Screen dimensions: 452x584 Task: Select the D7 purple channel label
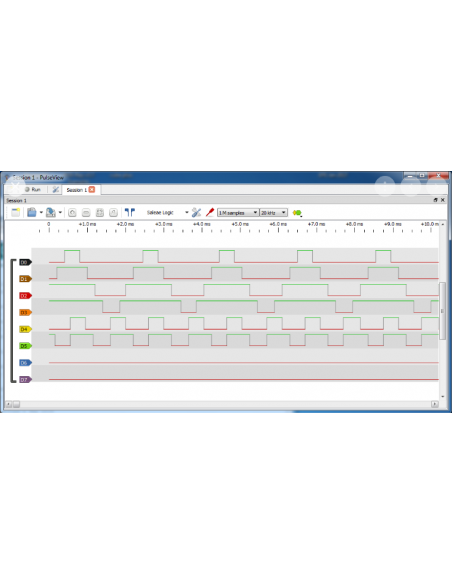25,380
